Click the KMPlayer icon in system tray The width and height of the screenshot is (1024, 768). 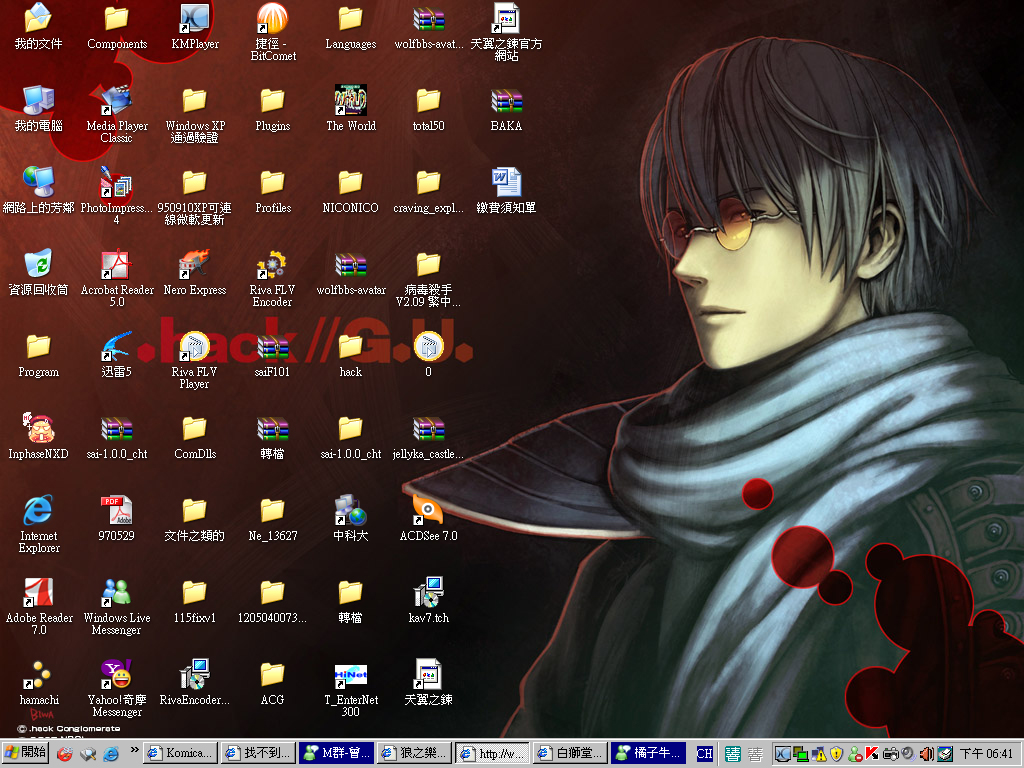pyautogui.click(x=783, y=754)
